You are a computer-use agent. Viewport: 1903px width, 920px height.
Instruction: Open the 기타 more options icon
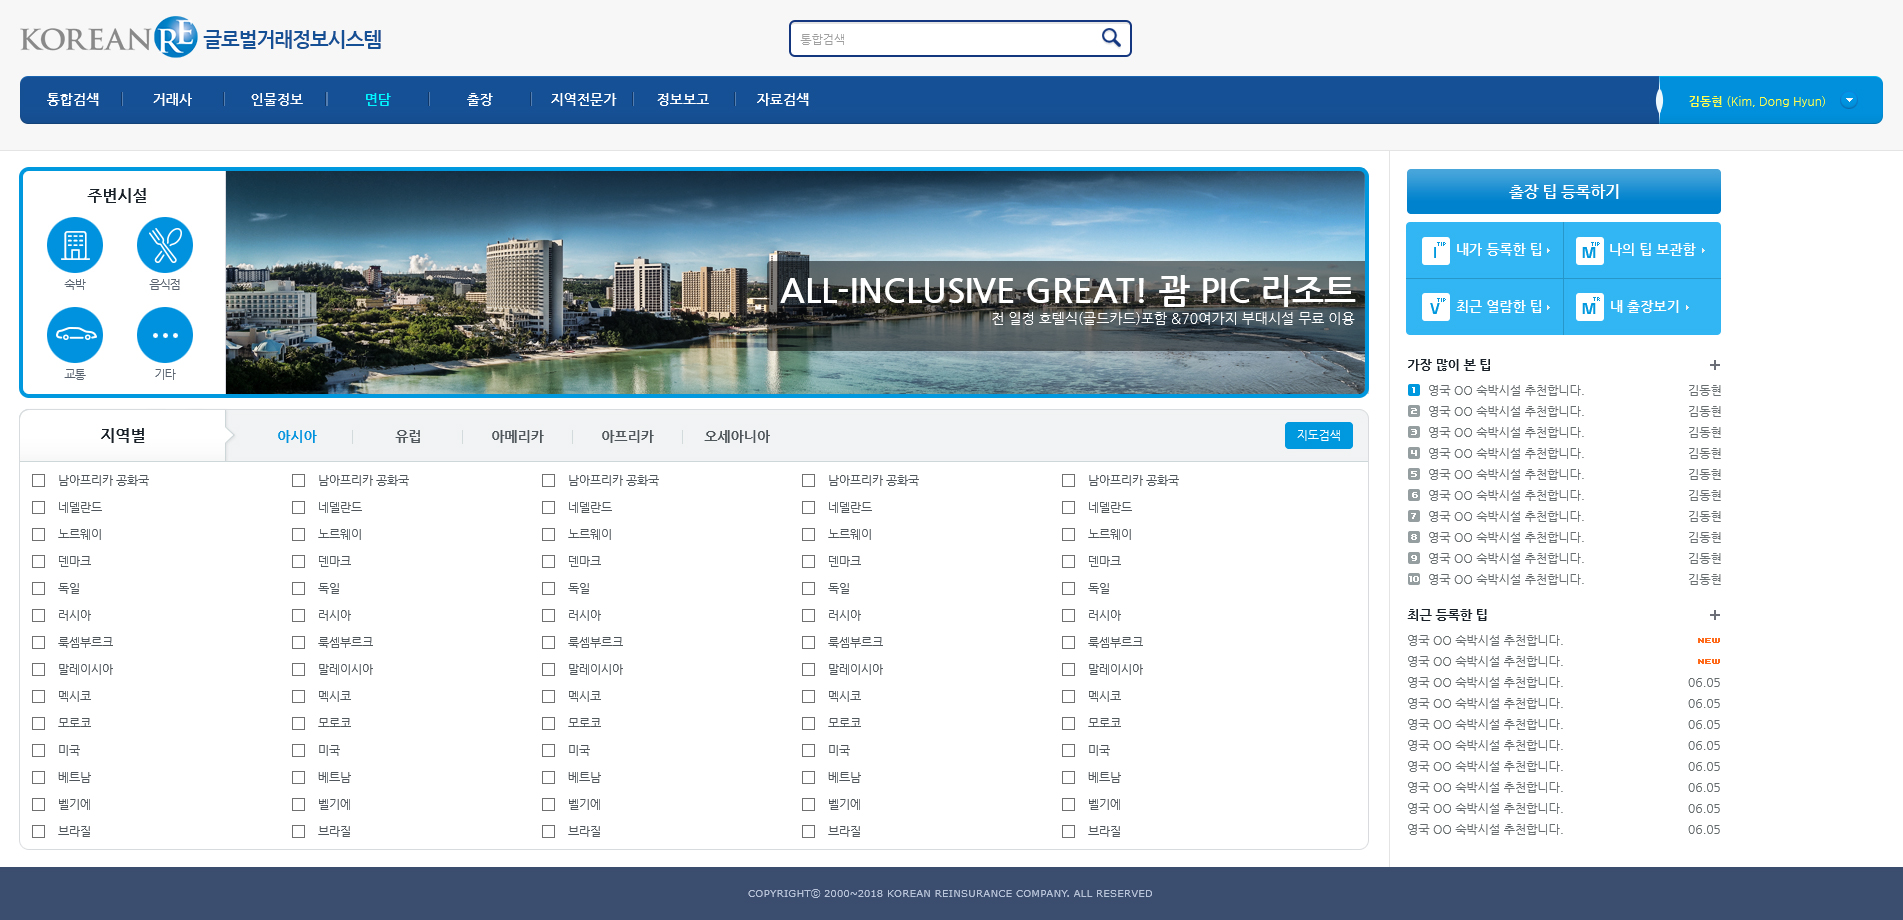coord(165,335)
